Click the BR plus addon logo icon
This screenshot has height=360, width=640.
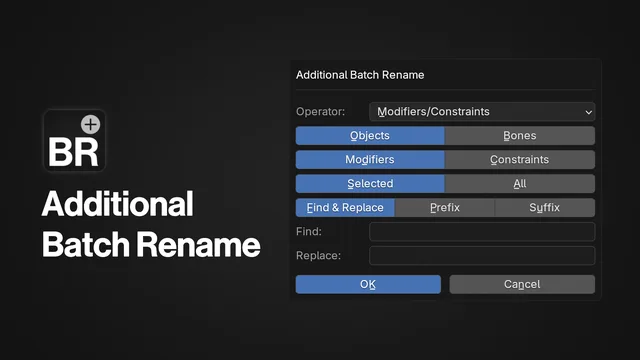(x=75, y=140)
